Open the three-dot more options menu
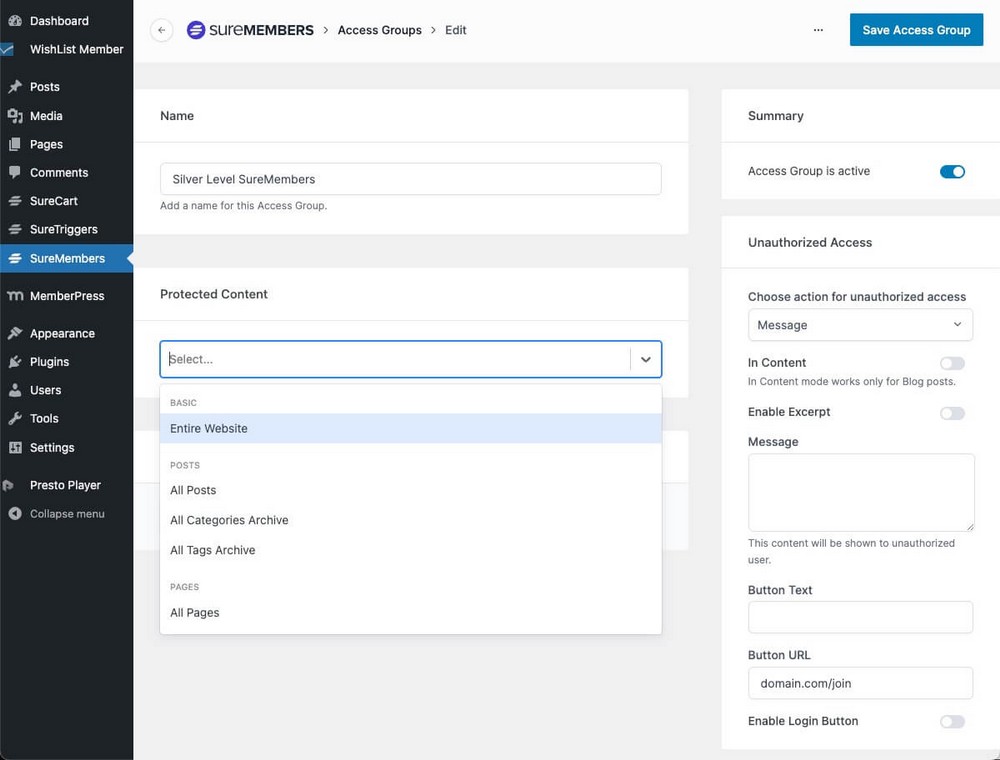Image resolution: width=1000 pixels, height=760 pixels. (818, 30)
